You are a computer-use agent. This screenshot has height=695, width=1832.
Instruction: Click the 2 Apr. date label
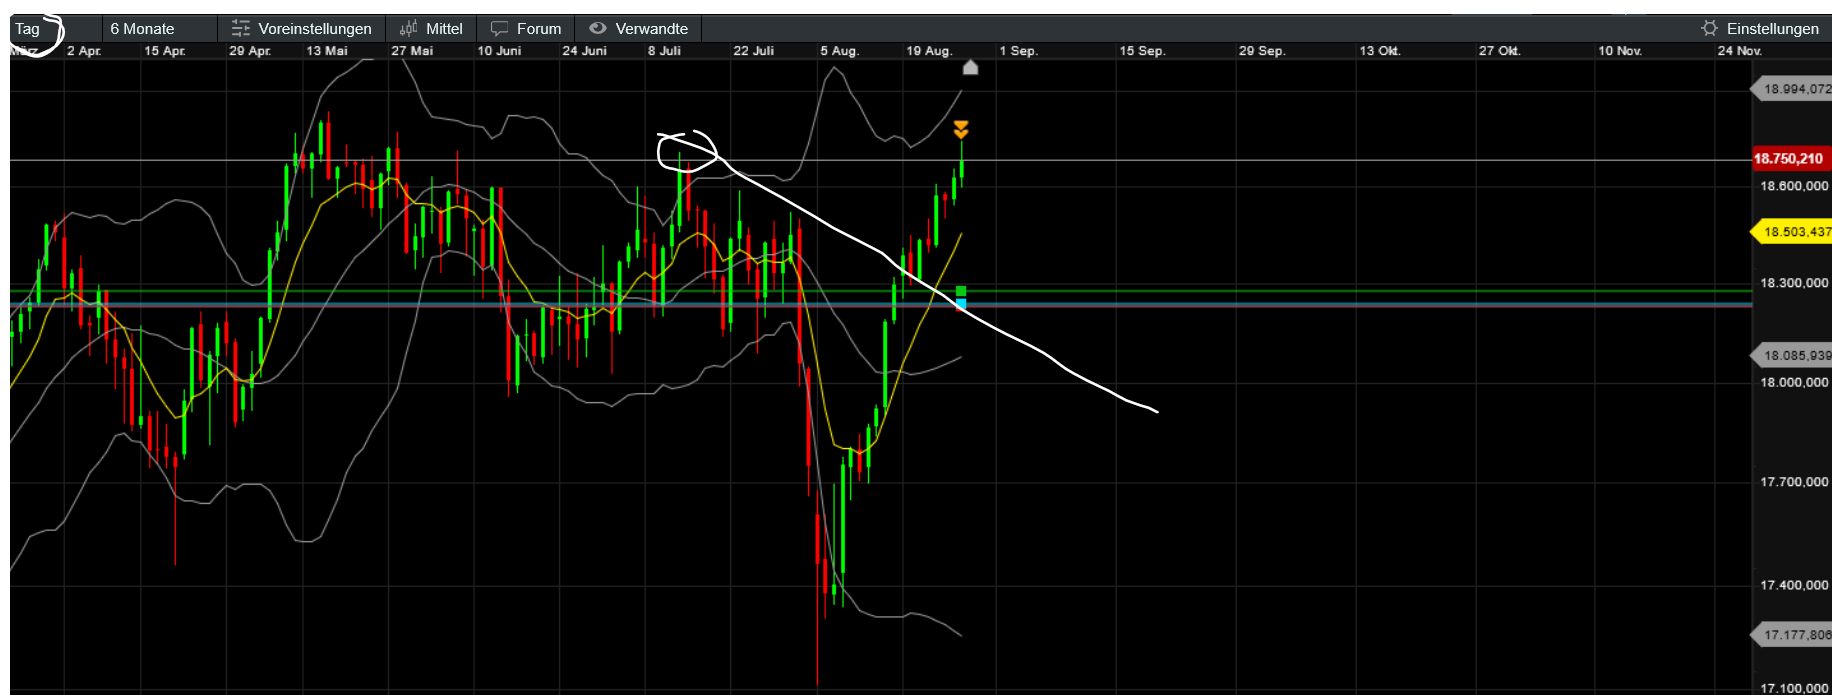[x=84, y=51]
